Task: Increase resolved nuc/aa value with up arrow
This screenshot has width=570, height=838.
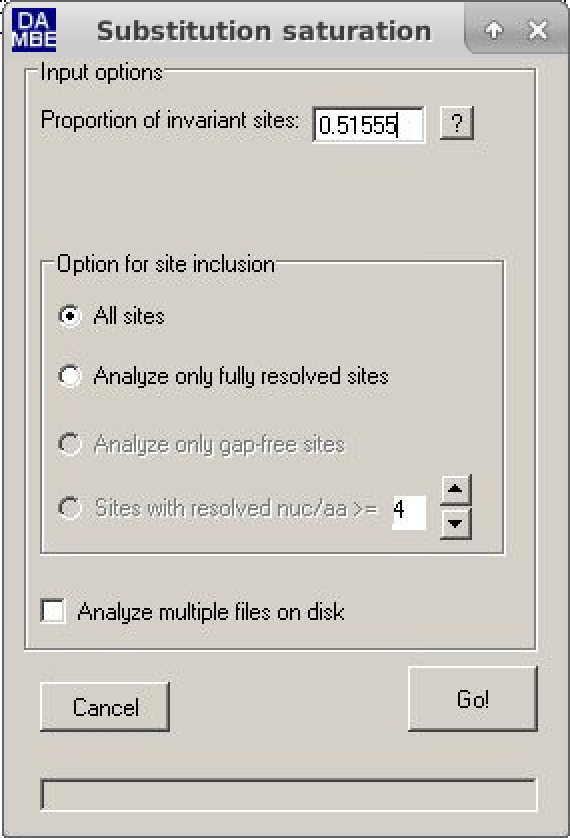Action: [x=455, y=490]
